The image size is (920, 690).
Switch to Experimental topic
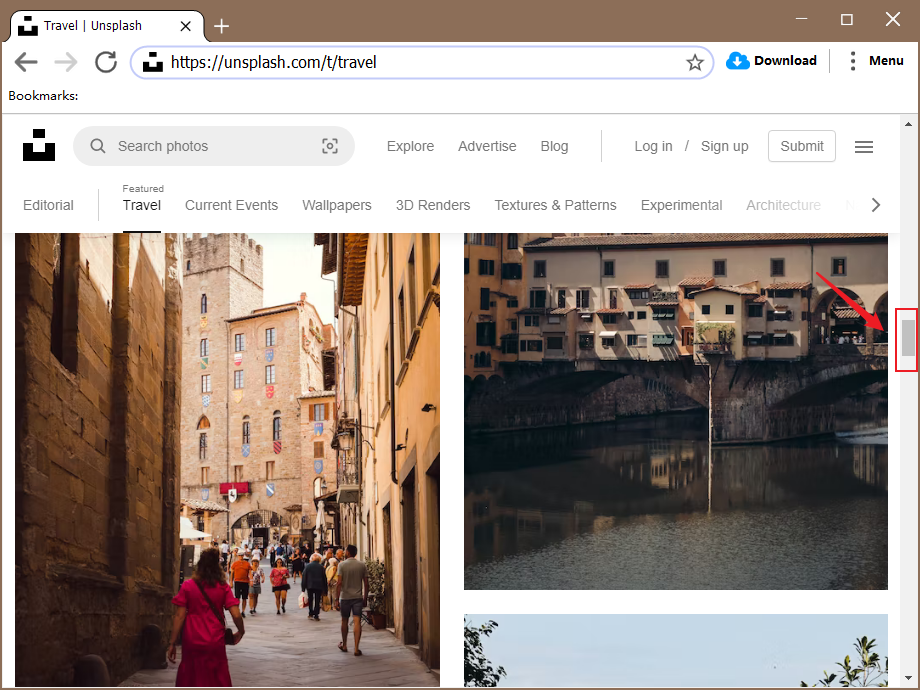681,205
